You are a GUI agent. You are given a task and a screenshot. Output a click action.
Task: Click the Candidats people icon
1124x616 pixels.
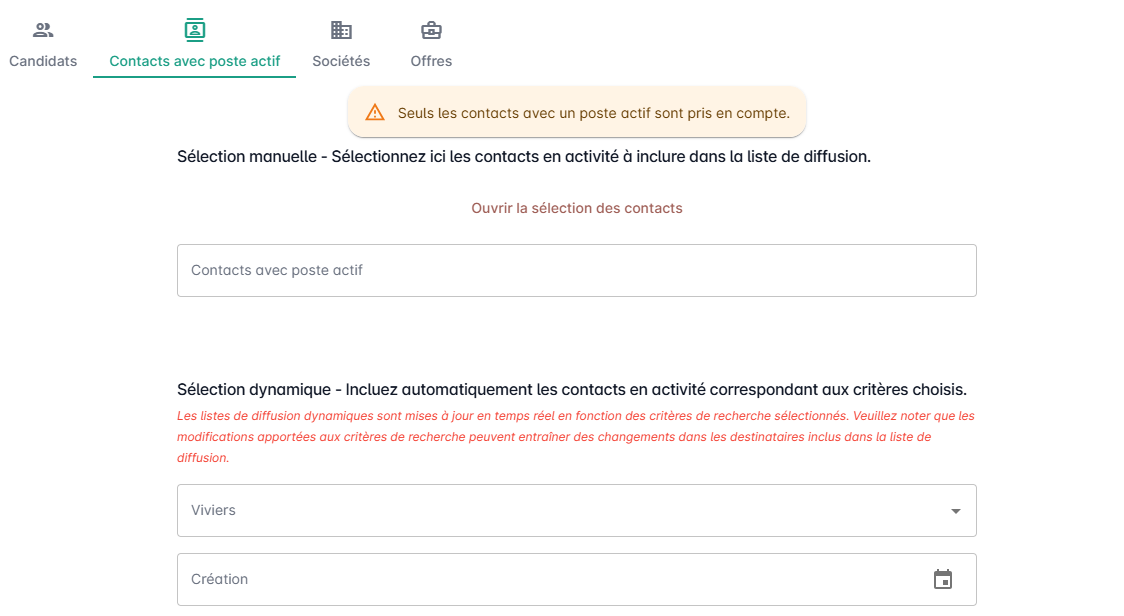43,30
